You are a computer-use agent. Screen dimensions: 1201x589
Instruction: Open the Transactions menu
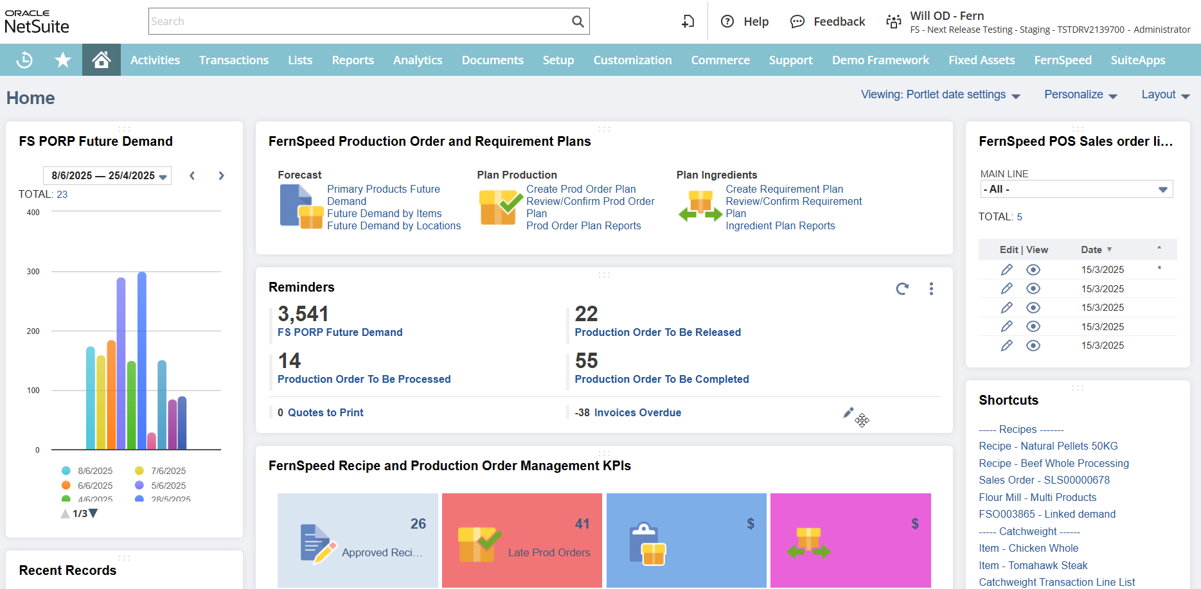(234, 60)
